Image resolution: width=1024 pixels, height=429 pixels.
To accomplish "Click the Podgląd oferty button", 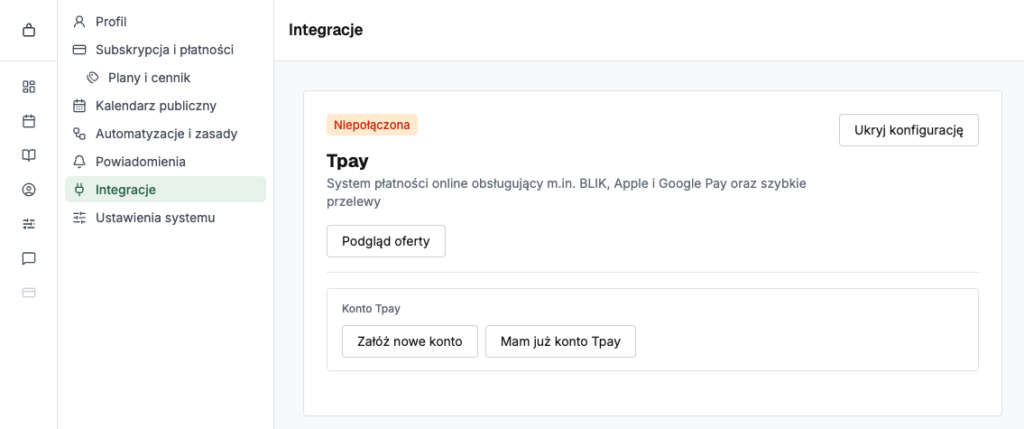I will click(x=386, y=241).
